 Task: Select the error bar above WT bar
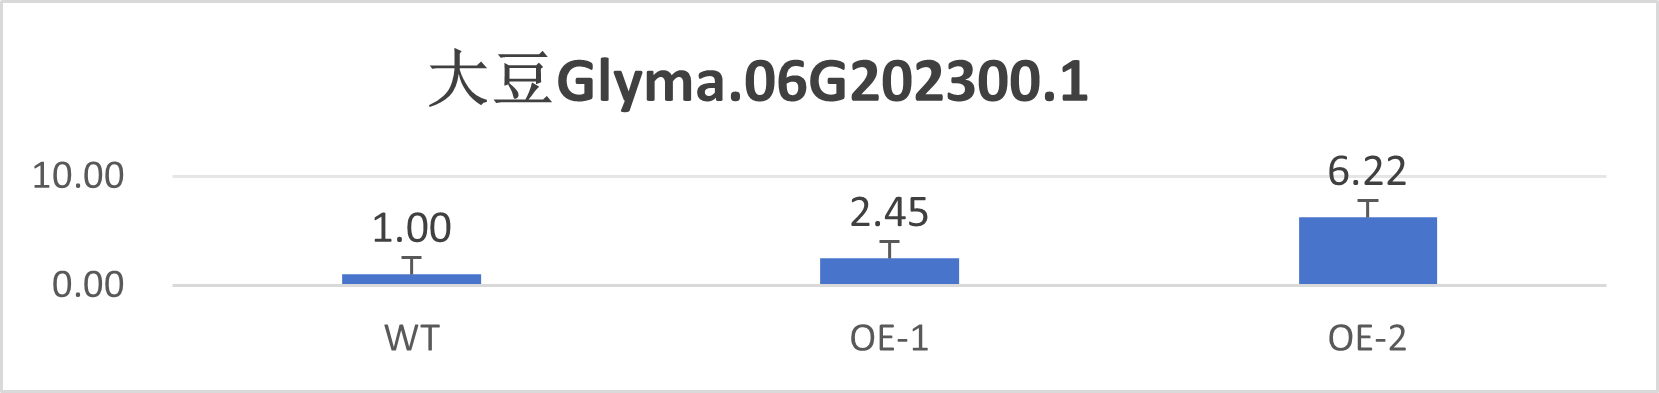coord(411,265)
